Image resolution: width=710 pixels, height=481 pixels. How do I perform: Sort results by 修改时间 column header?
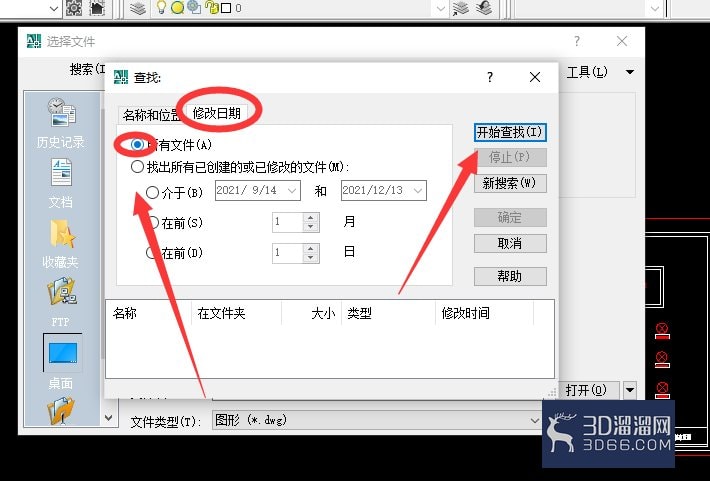click(x=485, y=313)
